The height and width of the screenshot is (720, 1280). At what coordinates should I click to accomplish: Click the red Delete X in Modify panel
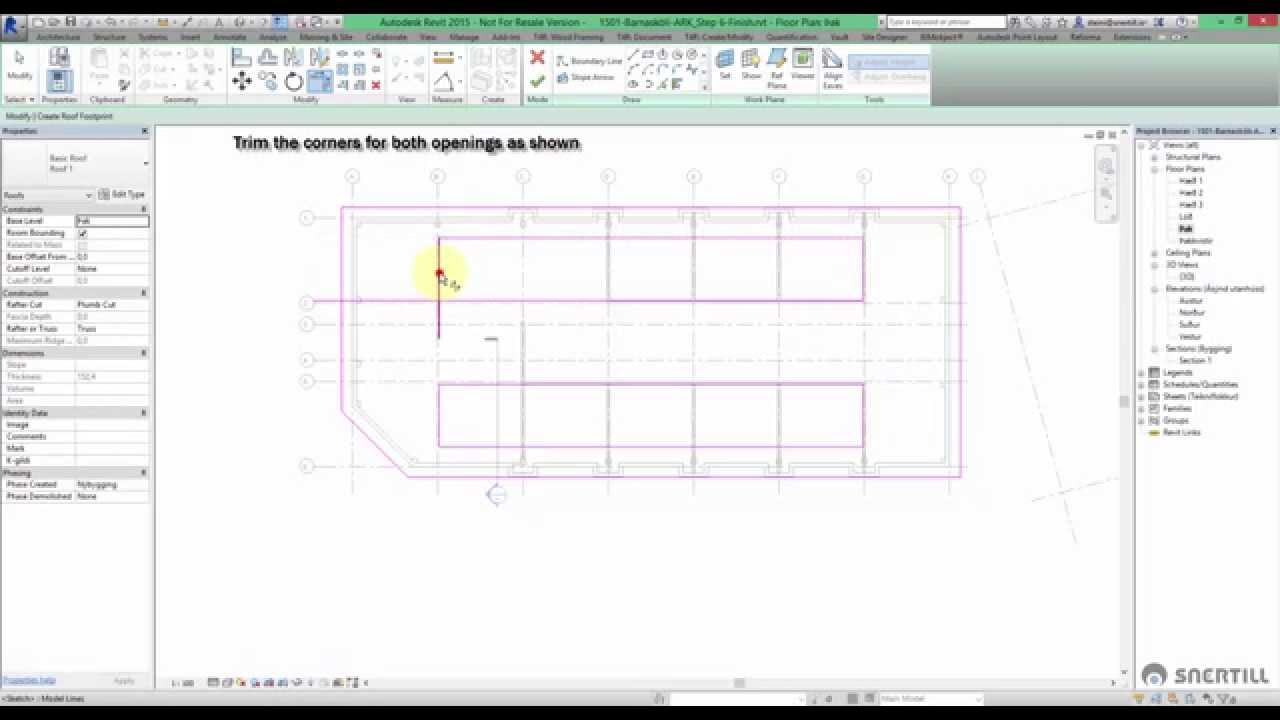tap(375, 85)
